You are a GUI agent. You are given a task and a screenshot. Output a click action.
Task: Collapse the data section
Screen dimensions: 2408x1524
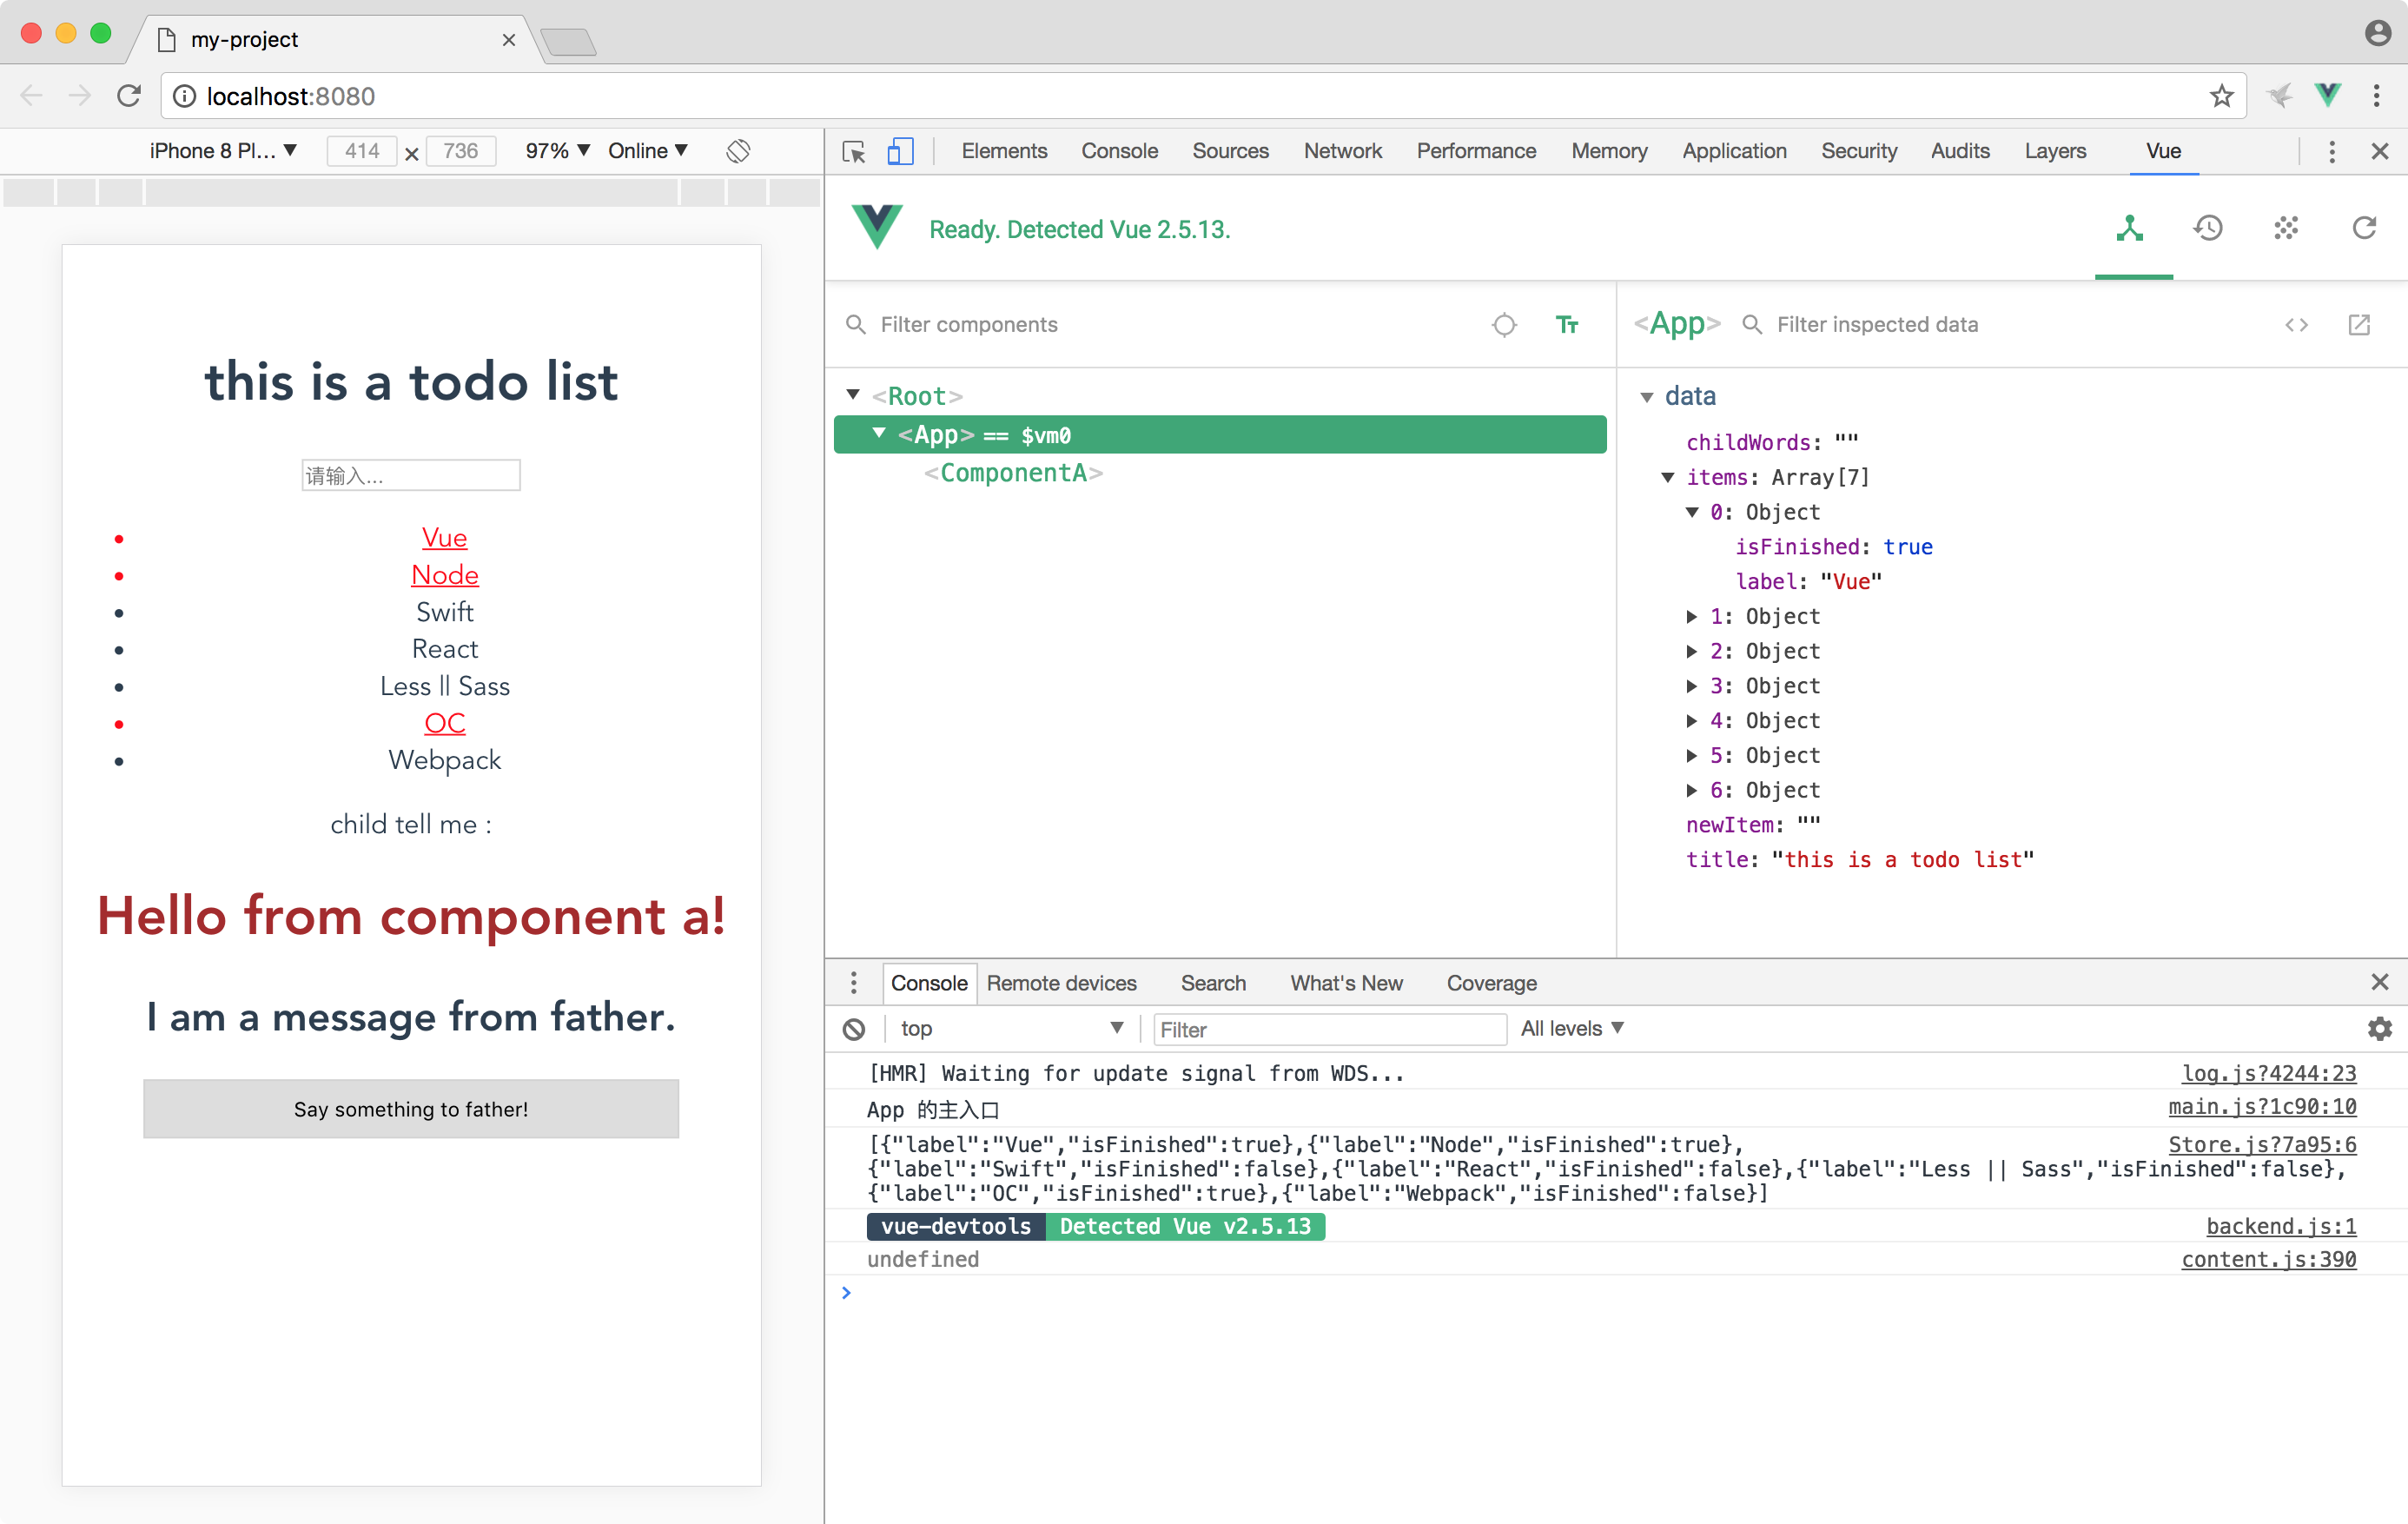(x=1647, y=397)
